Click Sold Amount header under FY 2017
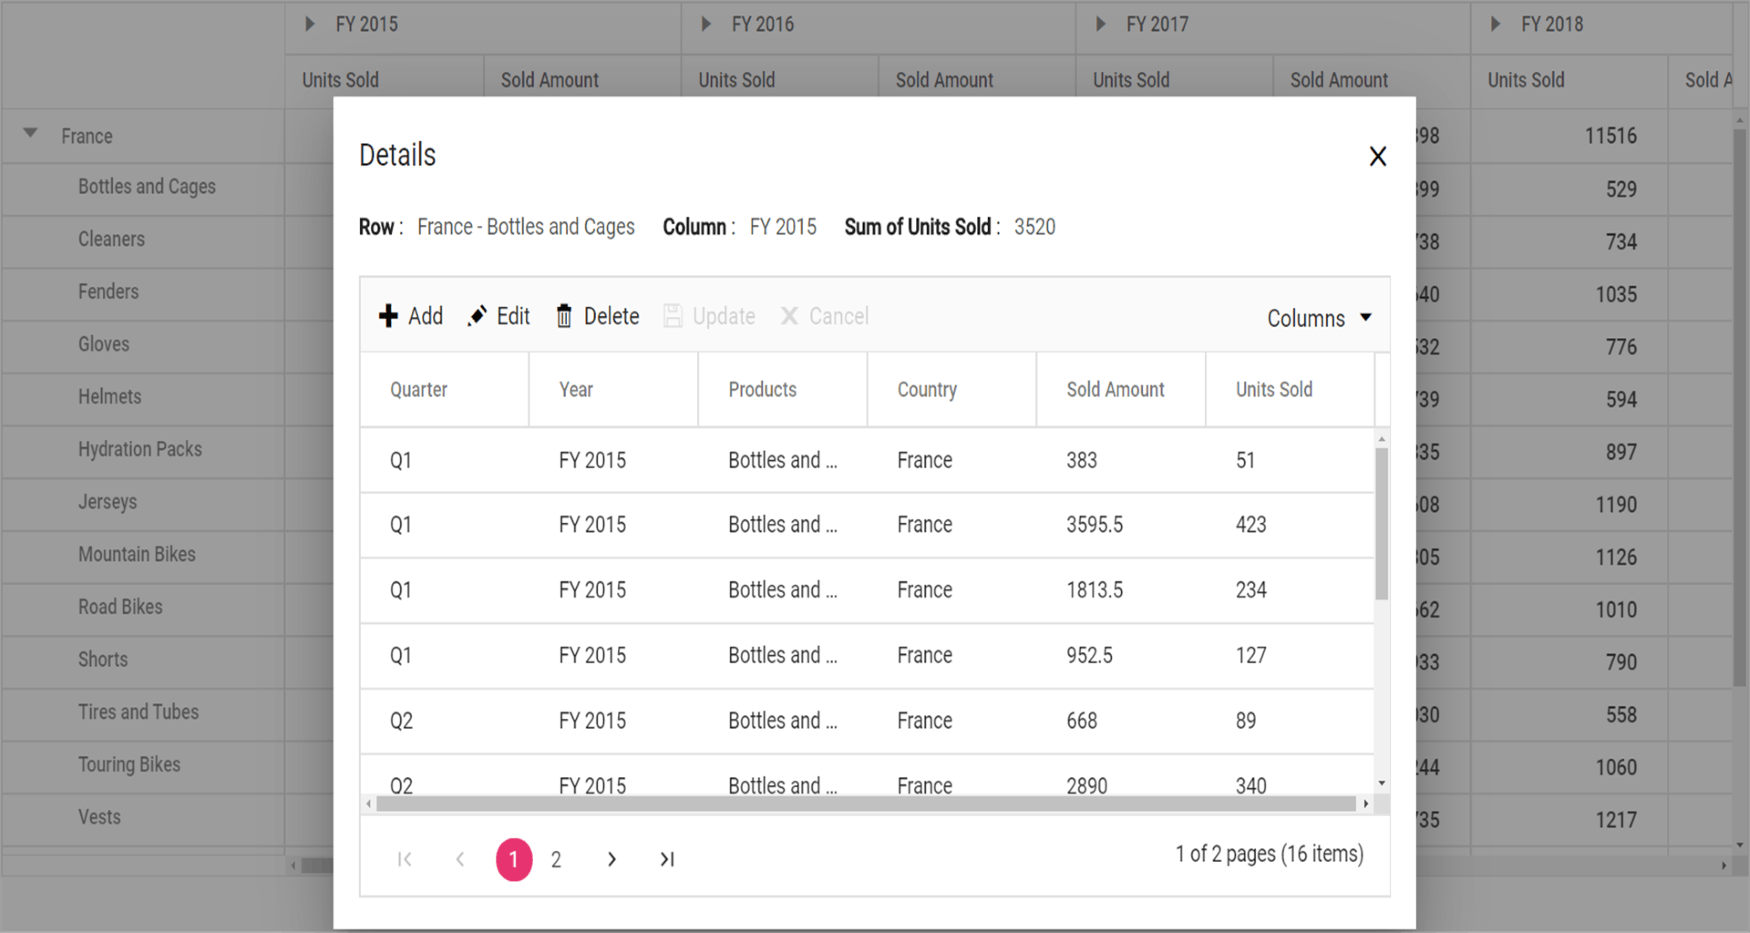The image size is (1750, 933). pyautogui.click(x=1372, y=81)
